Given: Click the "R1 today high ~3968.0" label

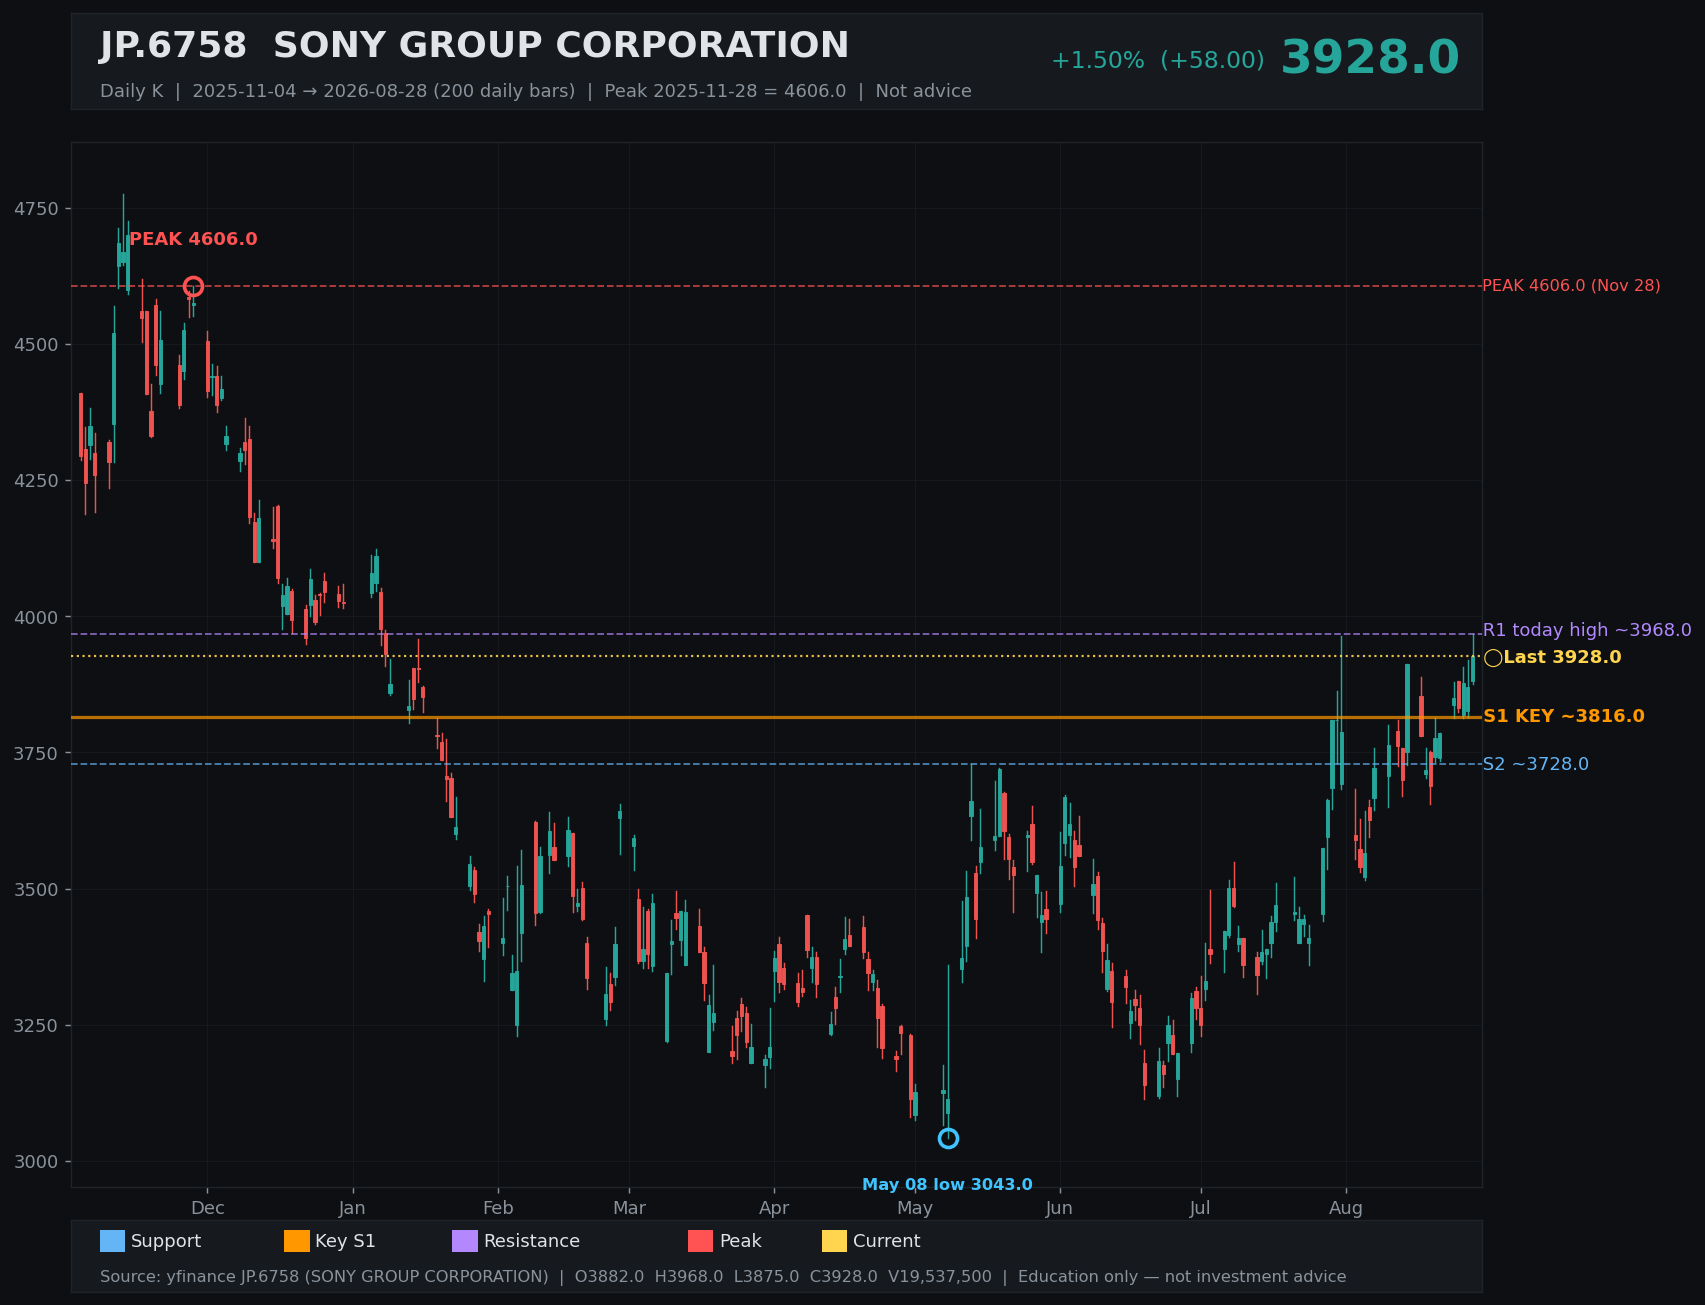Looking at the screenshot, I should (x=1587, y=630).
